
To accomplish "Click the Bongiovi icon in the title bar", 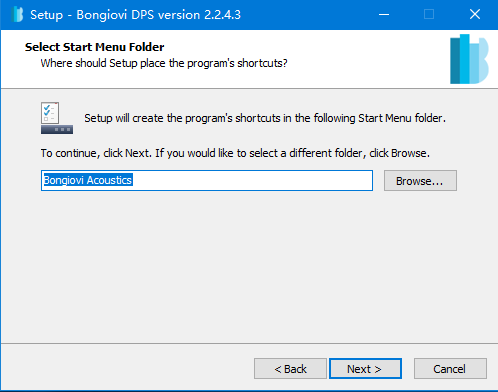I will [17, 15].
